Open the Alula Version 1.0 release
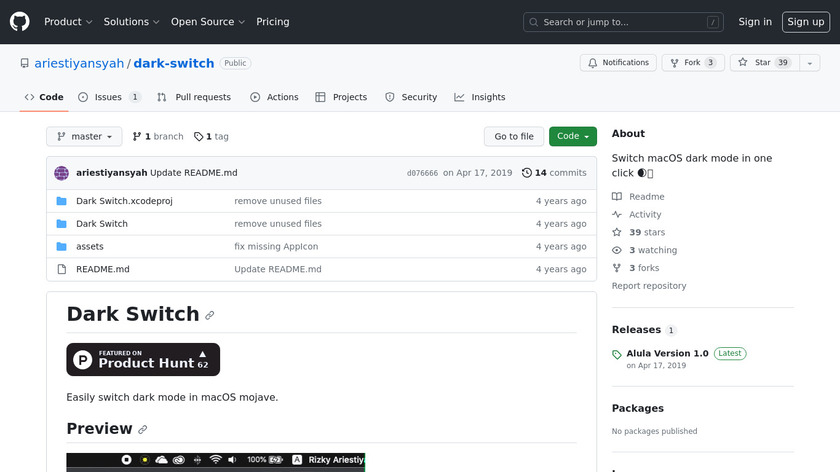The height and width of the screenshot is (472, 840). [x=668, y=354]
